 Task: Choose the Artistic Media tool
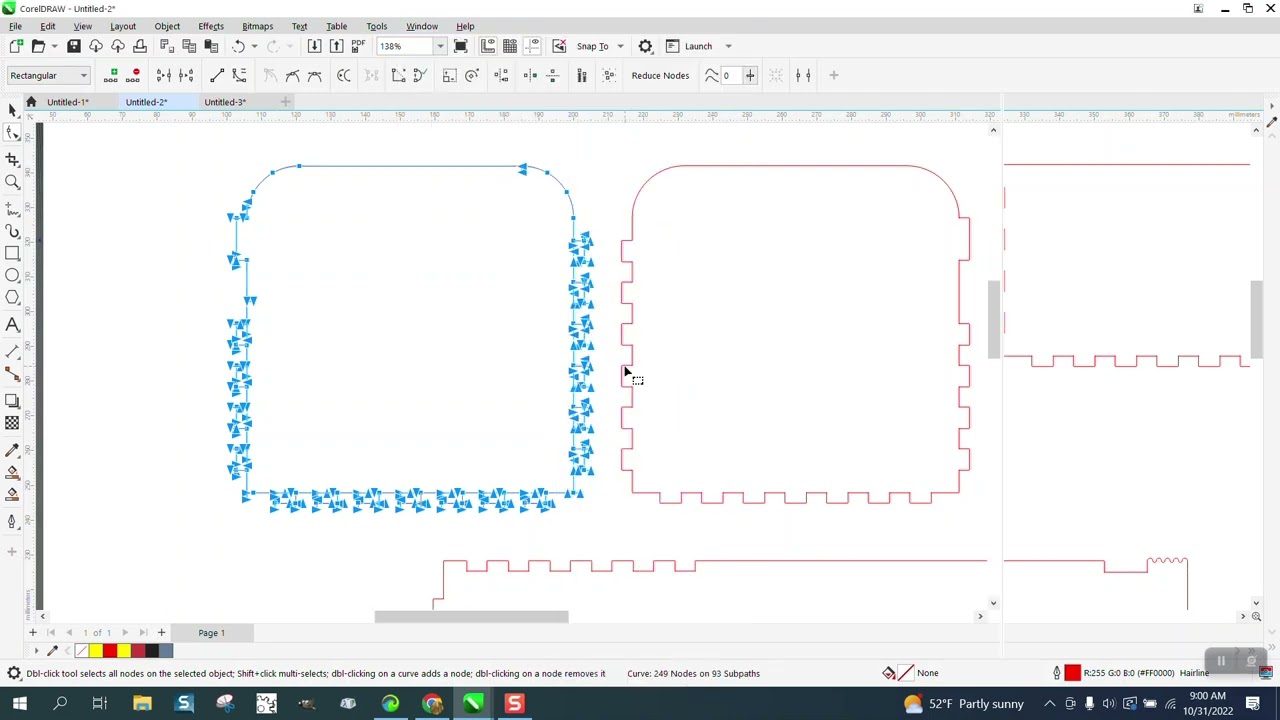point(12,232)
